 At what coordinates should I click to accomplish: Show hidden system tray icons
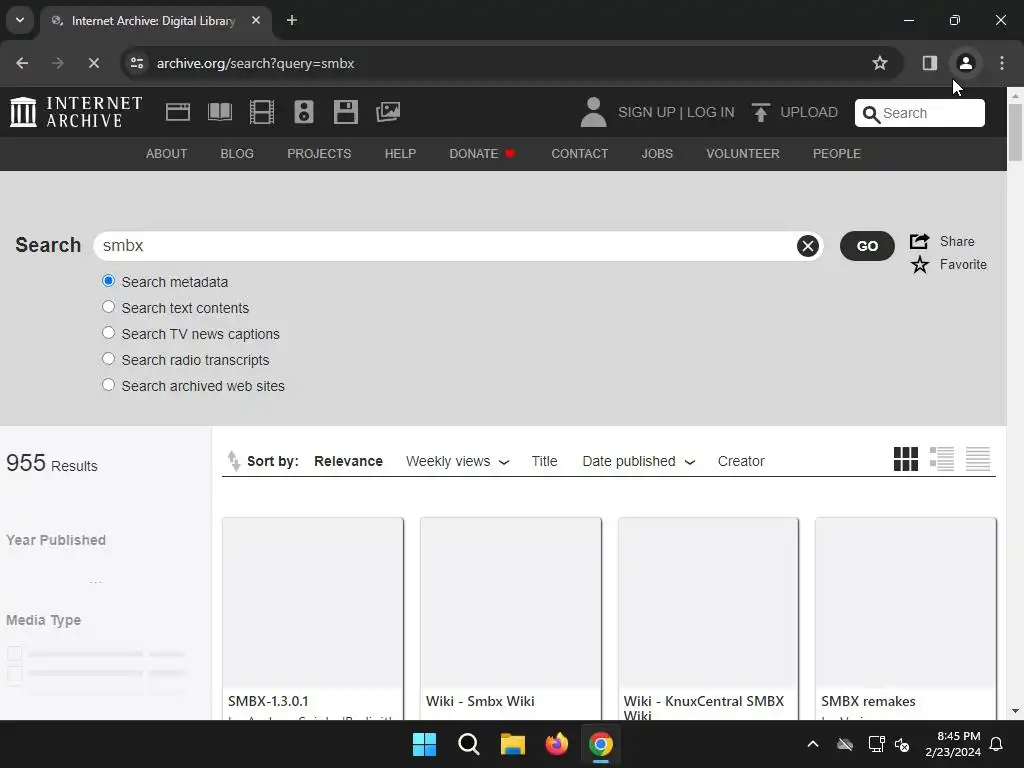[x=812, y=744]
